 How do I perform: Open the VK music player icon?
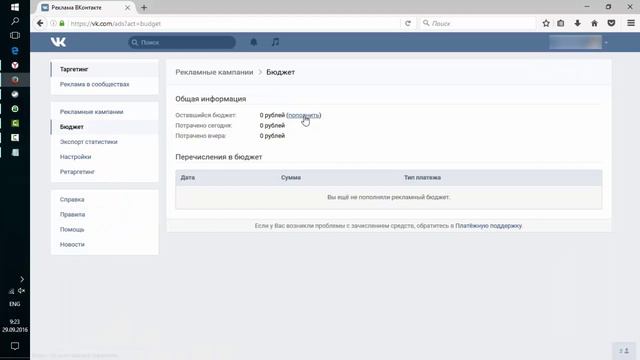coord(276,42)
